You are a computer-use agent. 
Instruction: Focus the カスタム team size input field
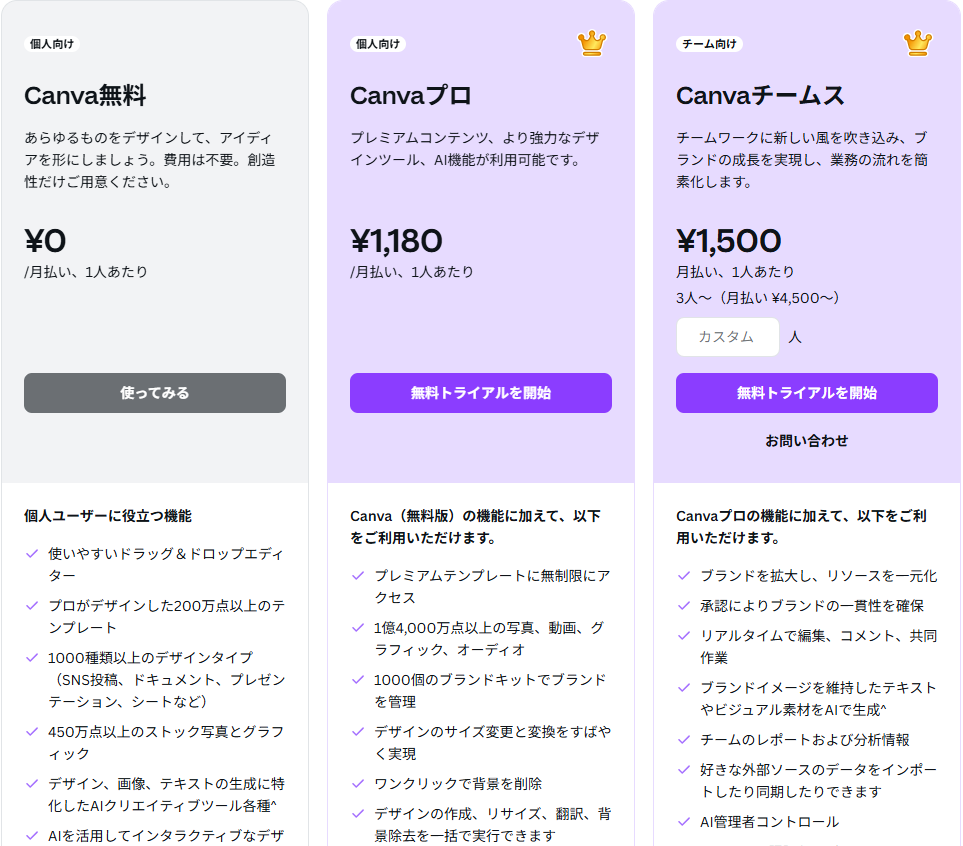728,337
